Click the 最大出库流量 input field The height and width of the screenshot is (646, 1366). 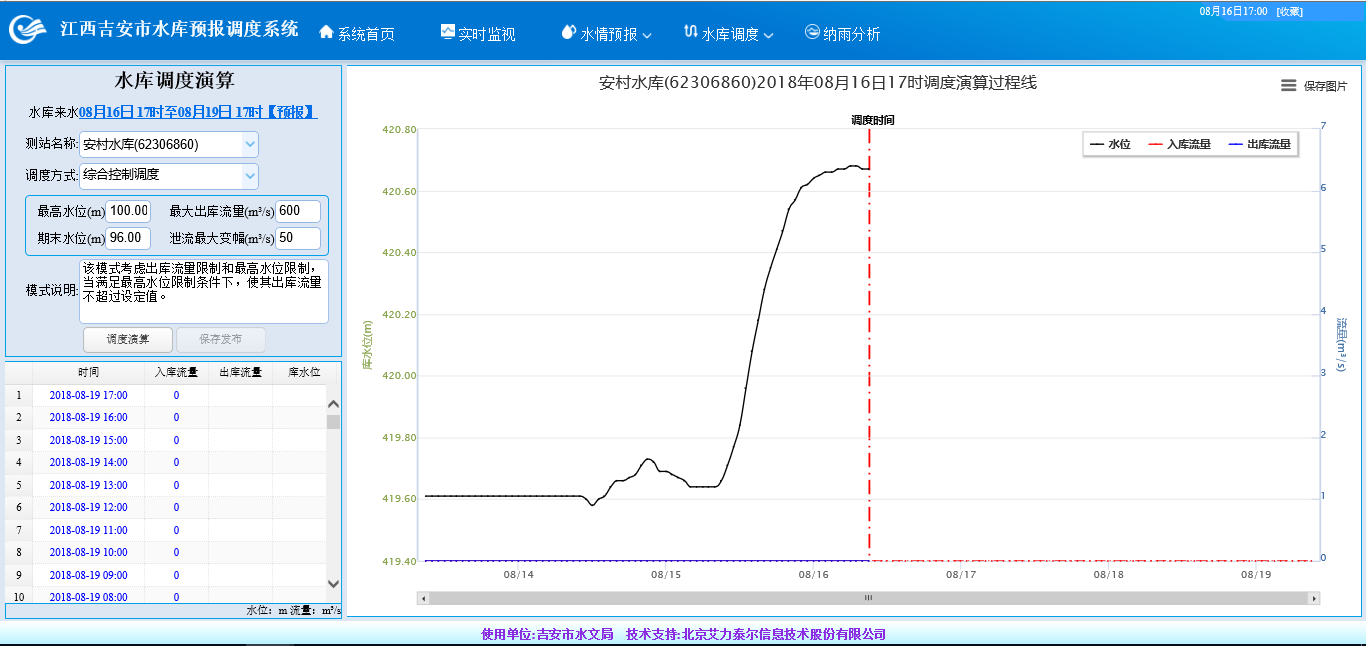pos(298,211)
